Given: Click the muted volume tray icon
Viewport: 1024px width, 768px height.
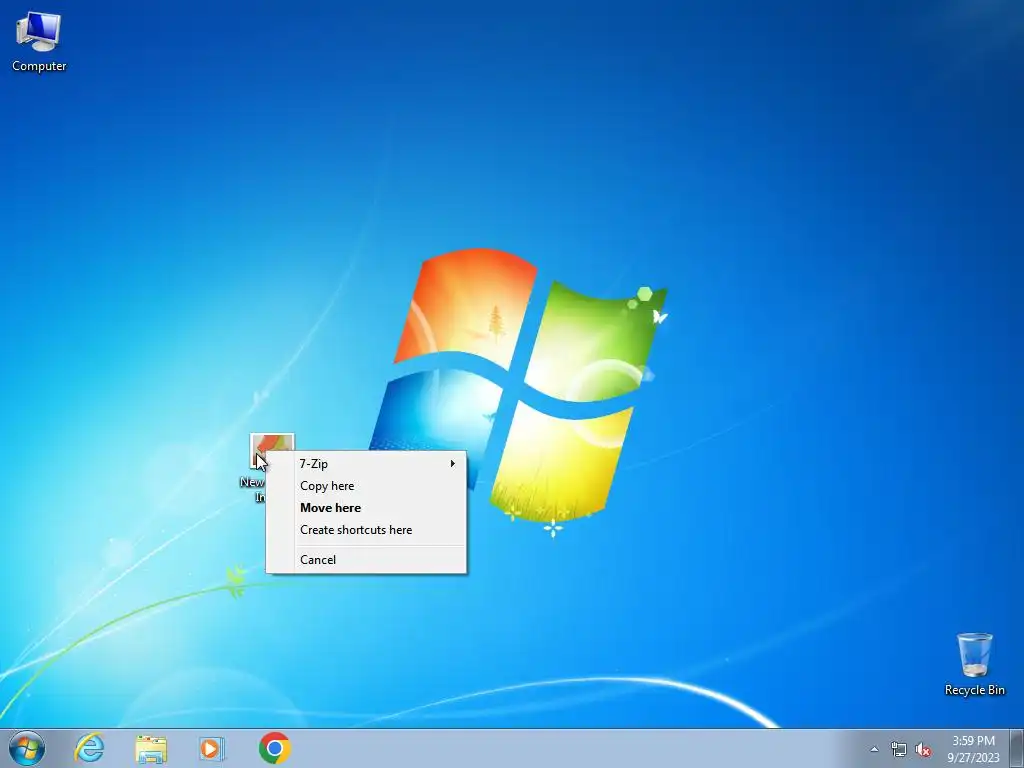Looking at the screenshot, I should tap(923, 750).
